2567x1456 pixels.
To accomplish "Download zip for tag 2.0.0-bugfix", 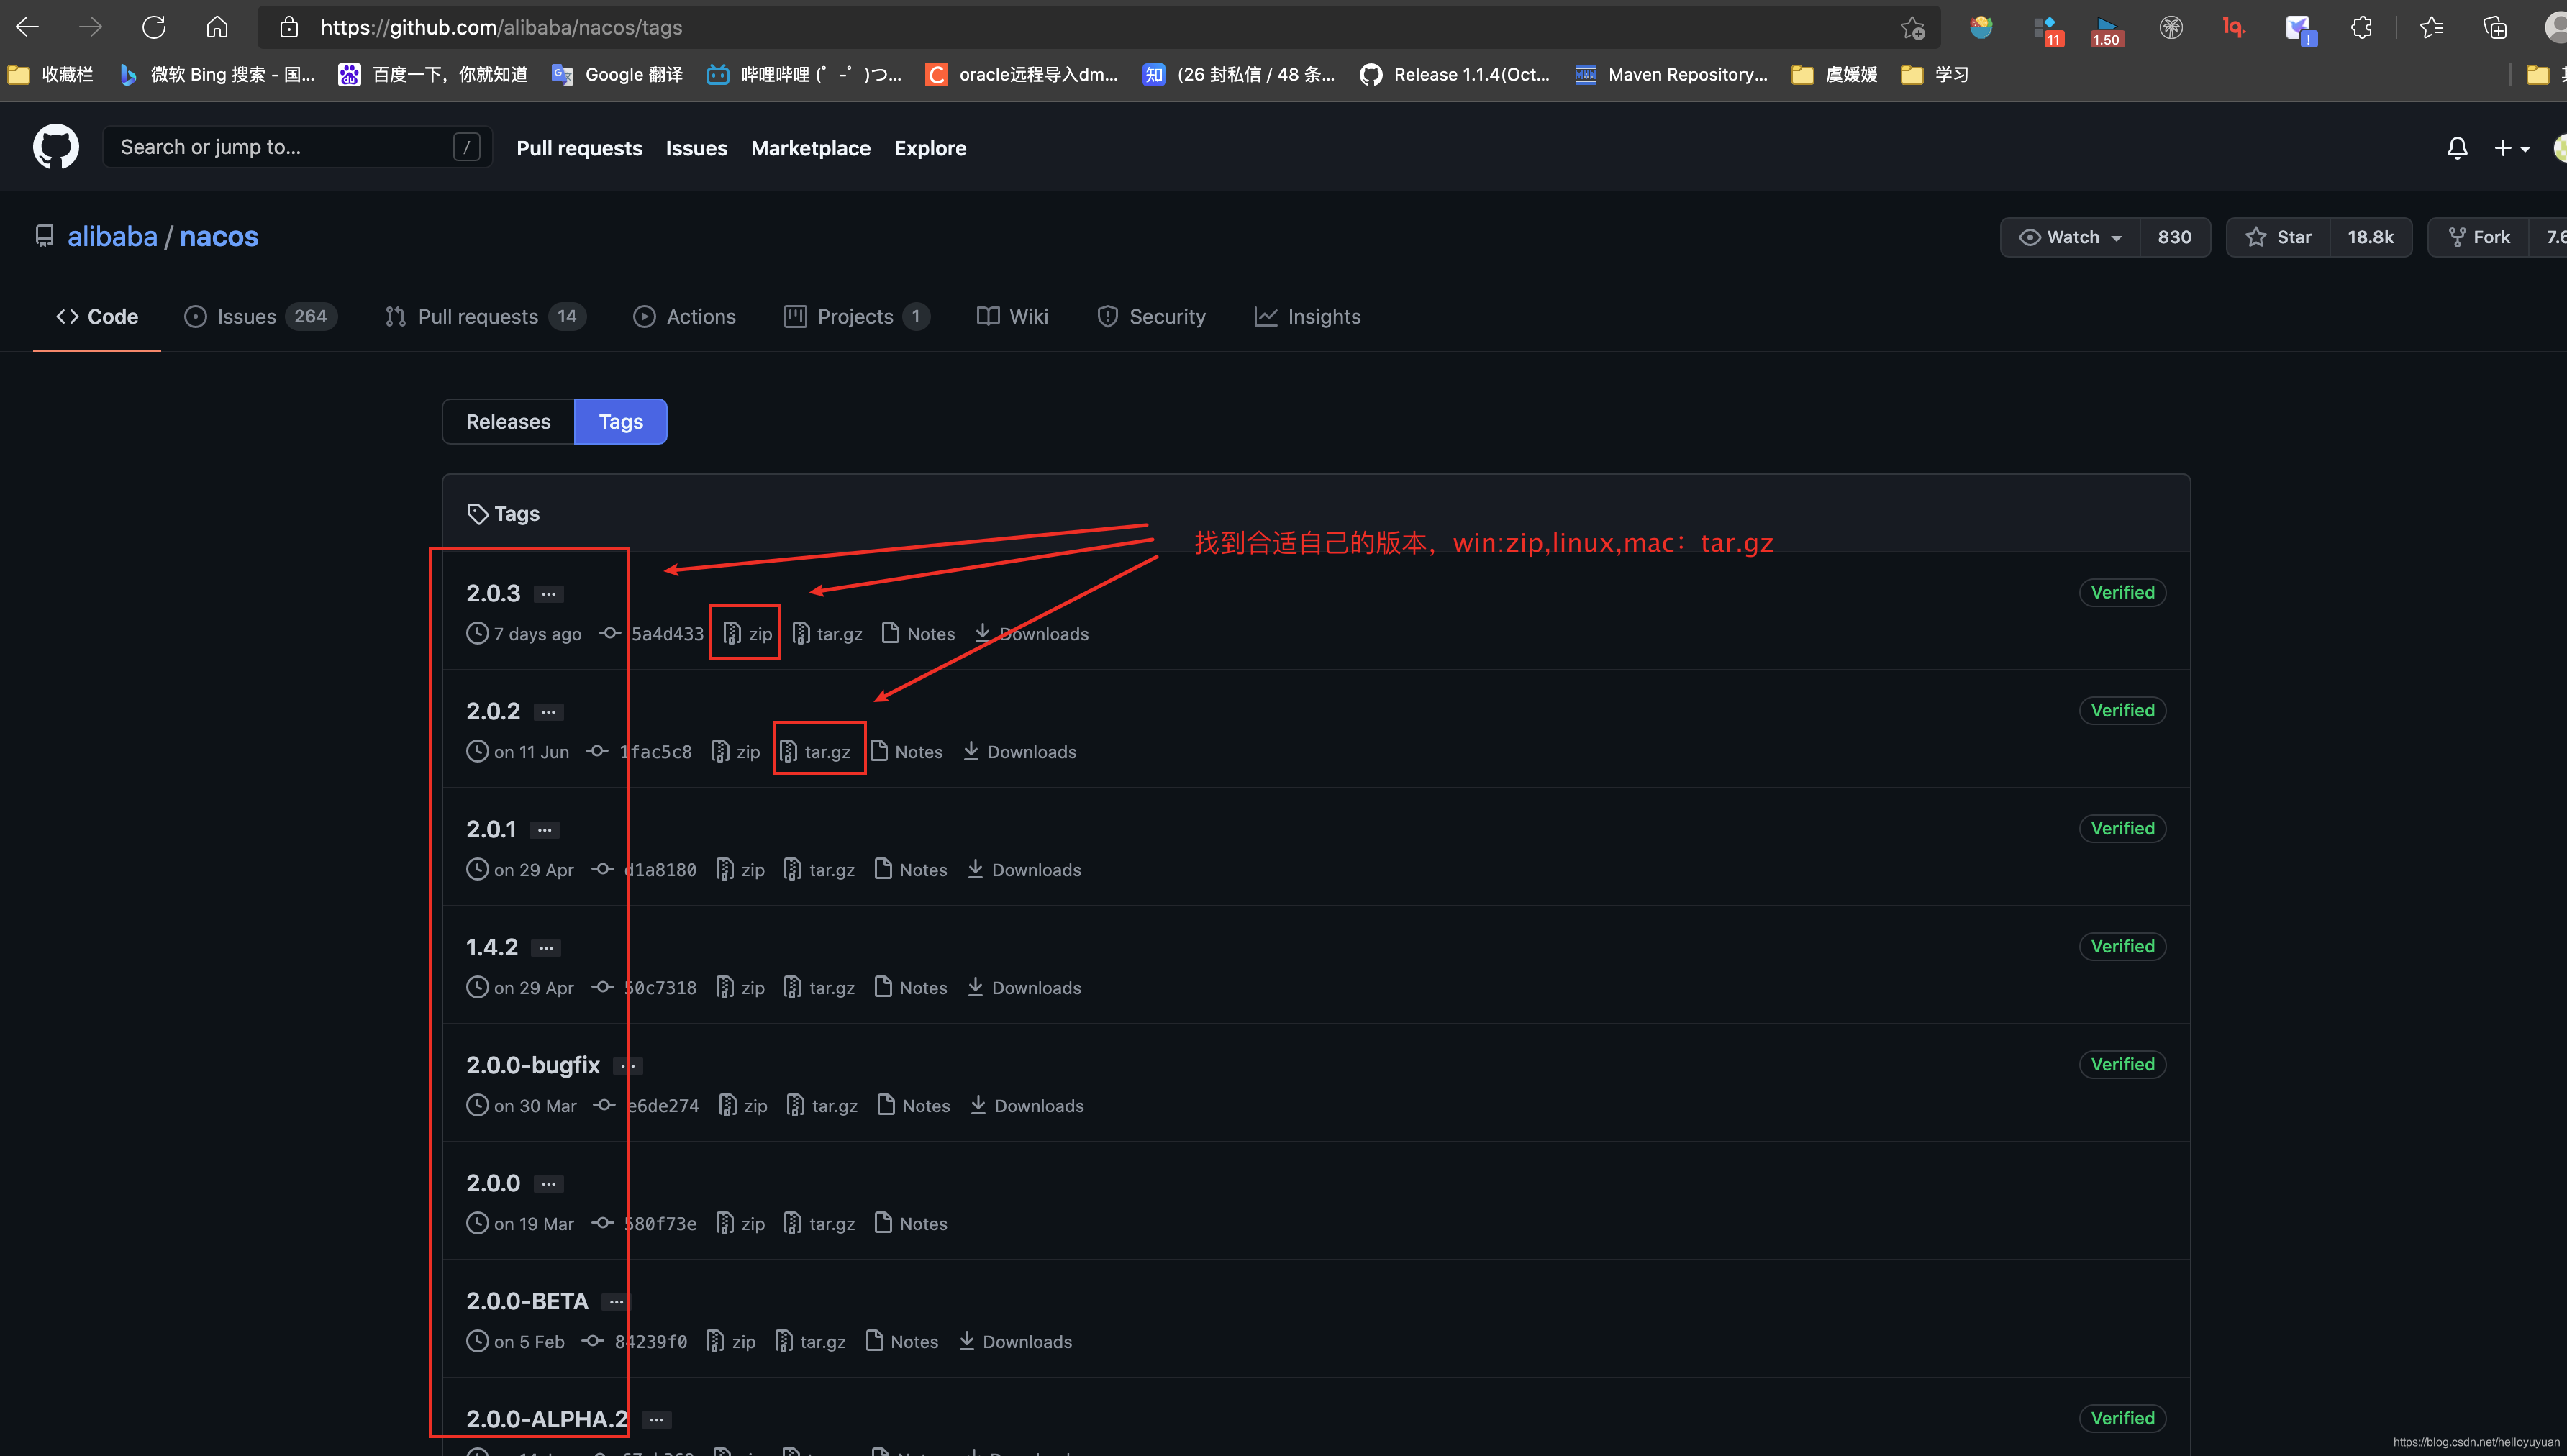I will [743, 1105].
